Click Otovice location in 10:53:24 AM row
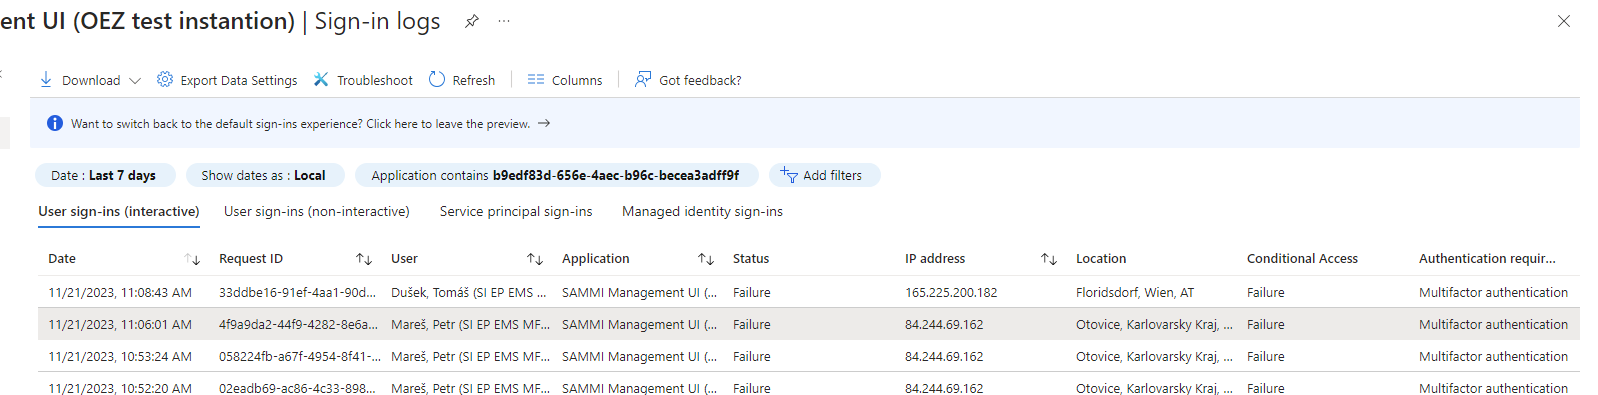This screenshot has width=1598, height=395. click(1154, 357)
